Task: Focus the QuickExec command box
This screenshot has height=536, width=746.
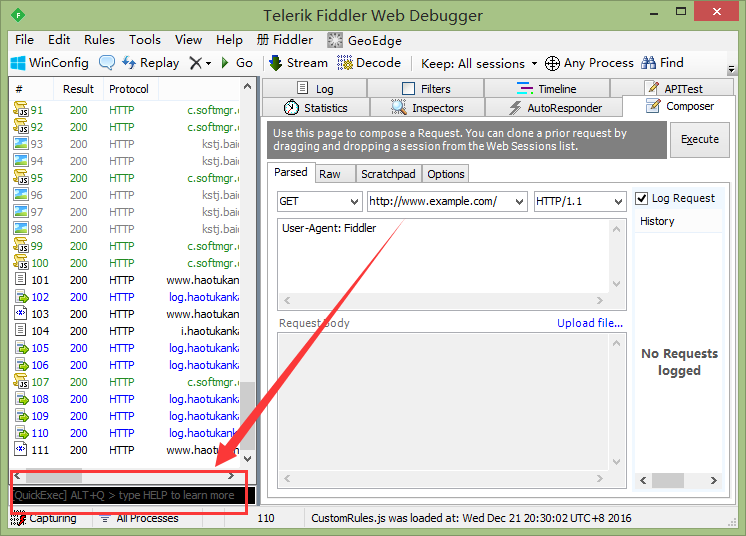Action: (133, 495)
